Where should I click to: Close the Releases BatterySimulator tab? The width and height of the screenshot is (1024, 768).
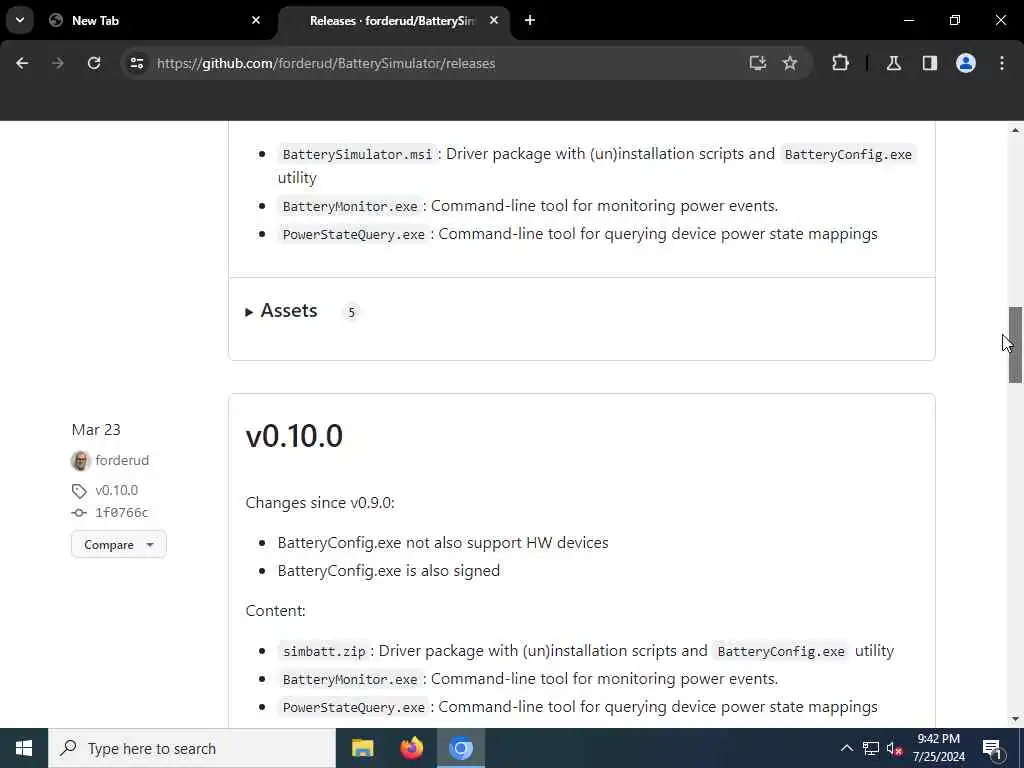[494, 20]
